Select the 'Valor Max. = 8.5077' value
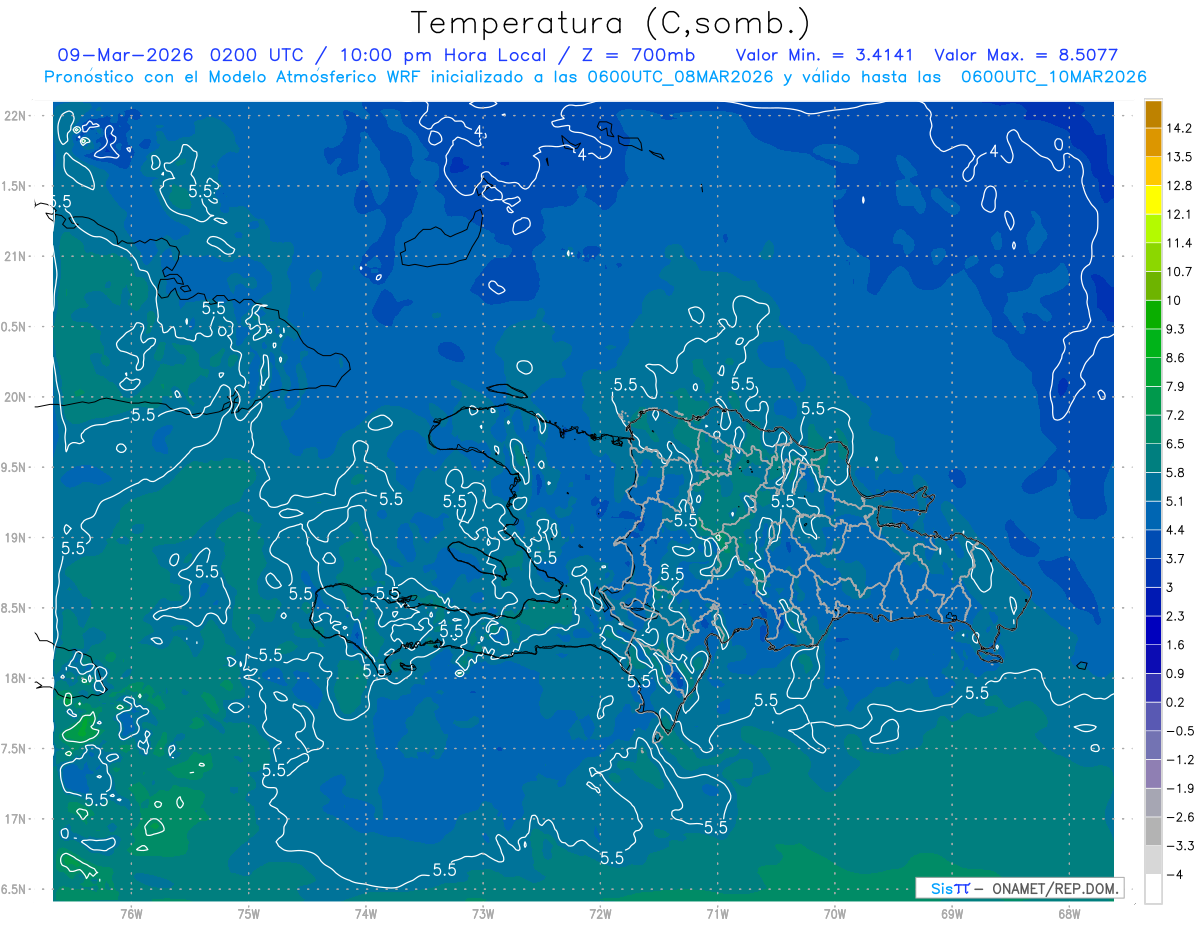 tap(1026, 54)
